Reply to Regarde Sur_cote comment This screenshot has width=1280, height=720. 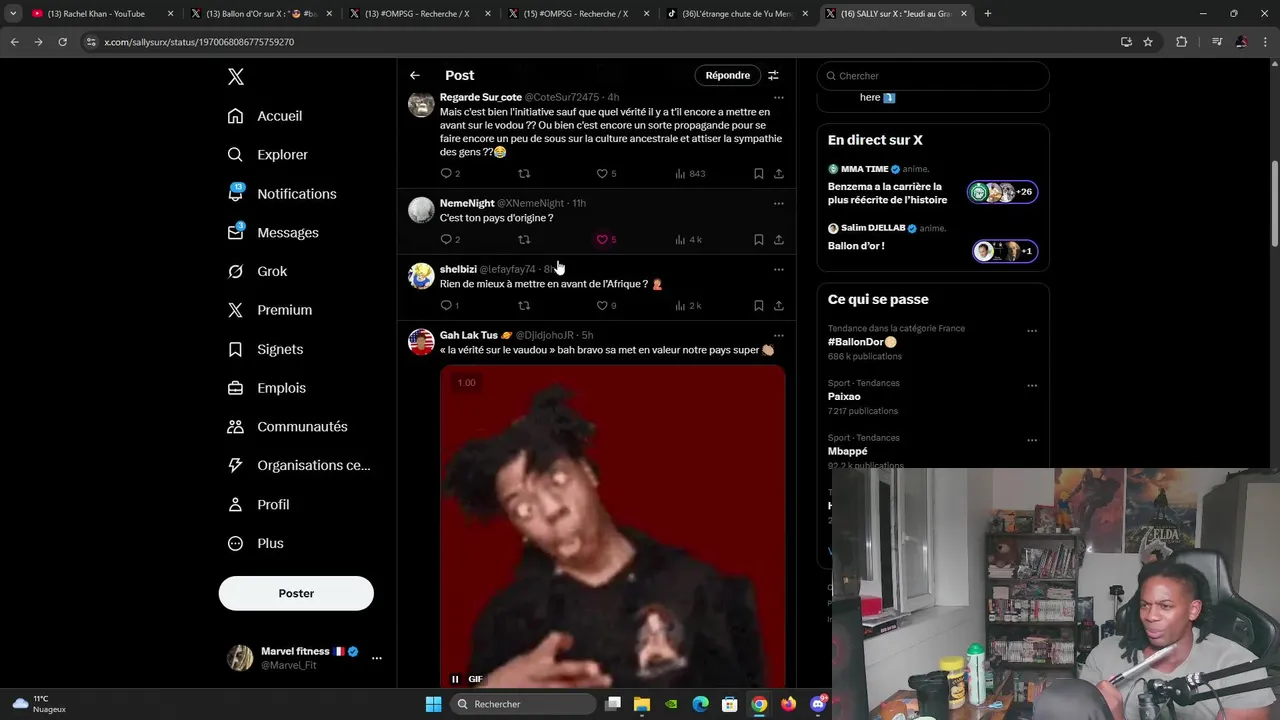450,174
